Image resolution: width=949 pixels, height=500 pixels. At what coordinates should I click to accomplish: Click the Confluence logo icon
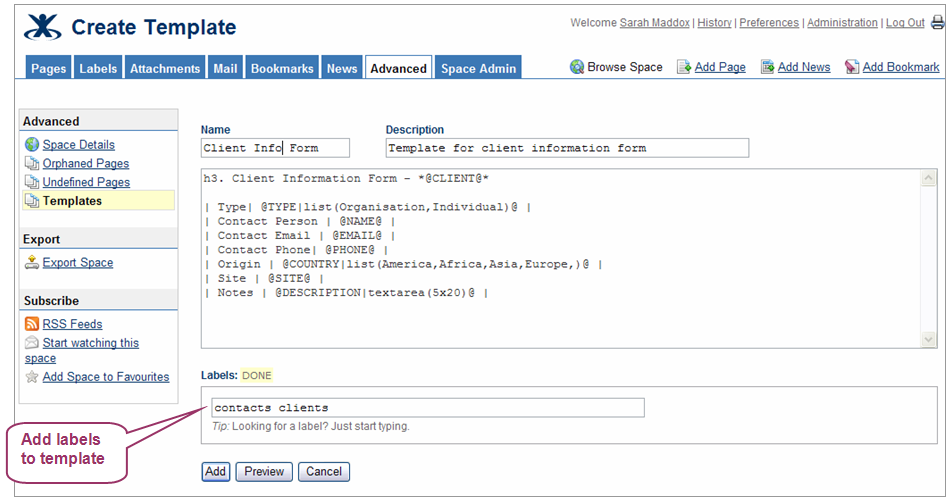(42, 27)
